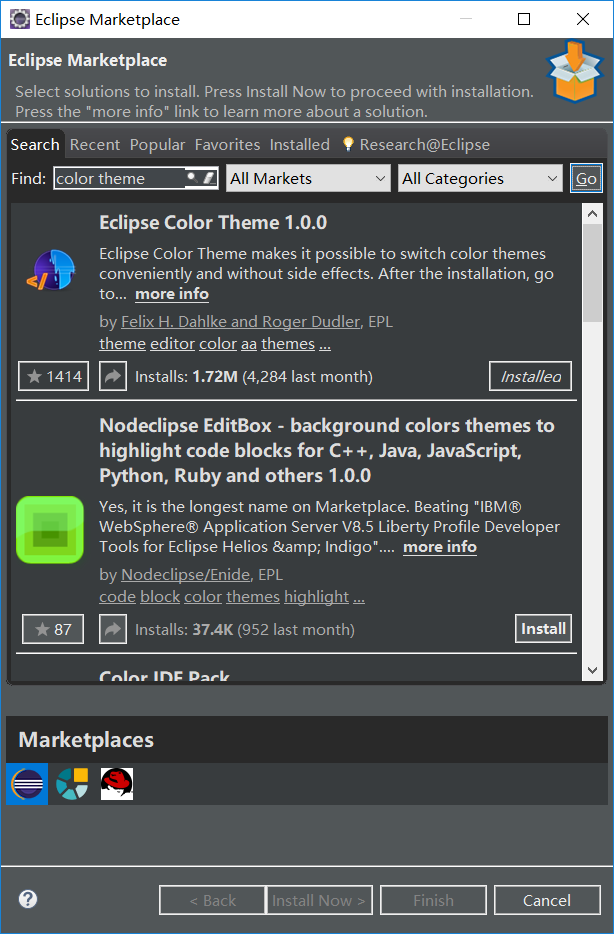Click the disabled Finish button

(433, 900)
